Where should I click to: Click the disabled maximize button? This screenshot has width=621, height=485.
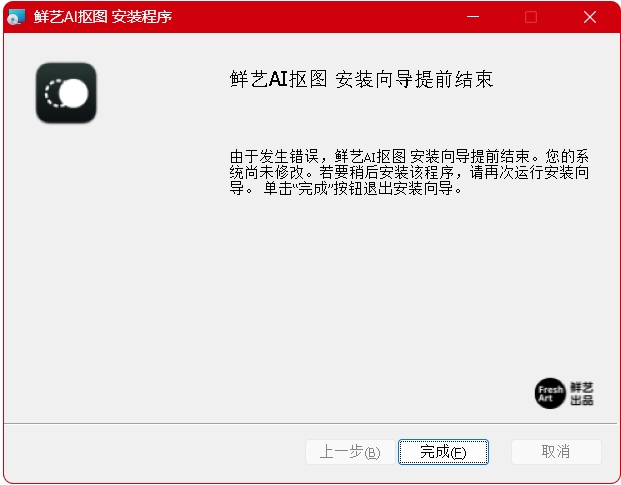pos(531,17)
